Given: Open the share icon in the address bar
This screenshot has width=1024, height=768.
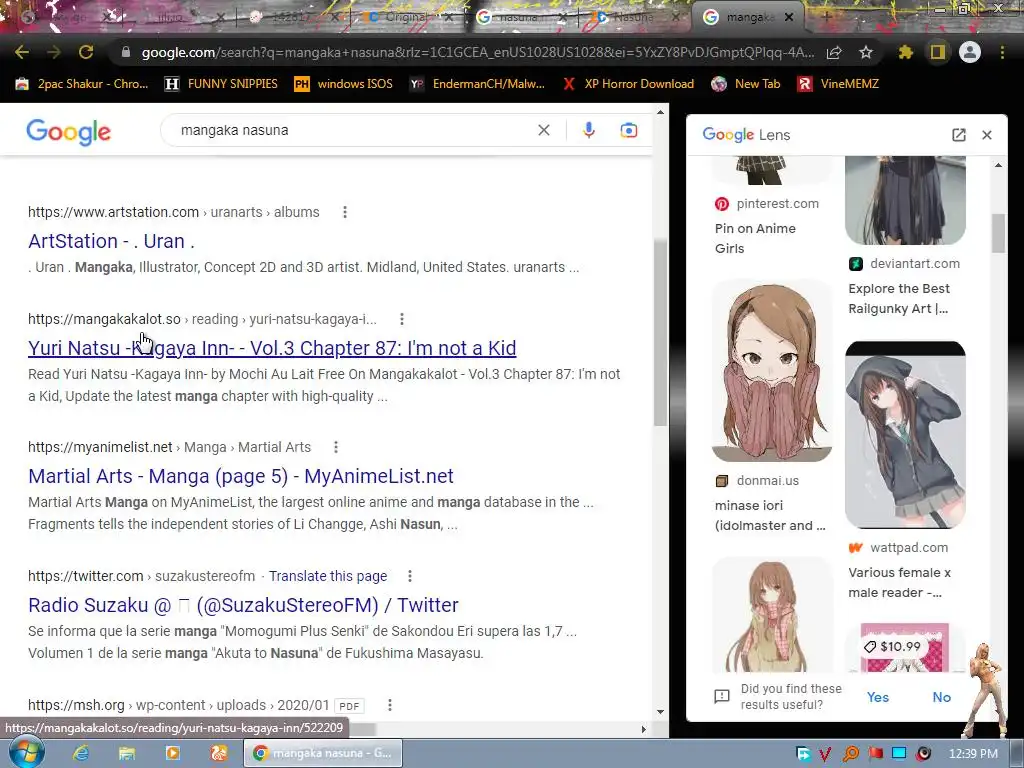Looking at the screenshot, I should (x=834, y=52).
